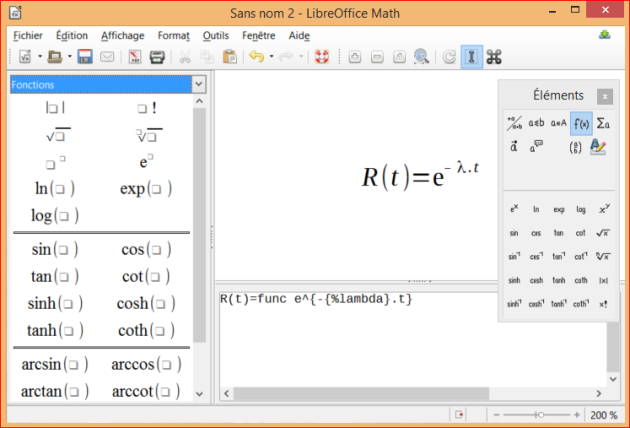Click Export as PDF icon
This screenshot has width=630, height=428.
[135, 57]
